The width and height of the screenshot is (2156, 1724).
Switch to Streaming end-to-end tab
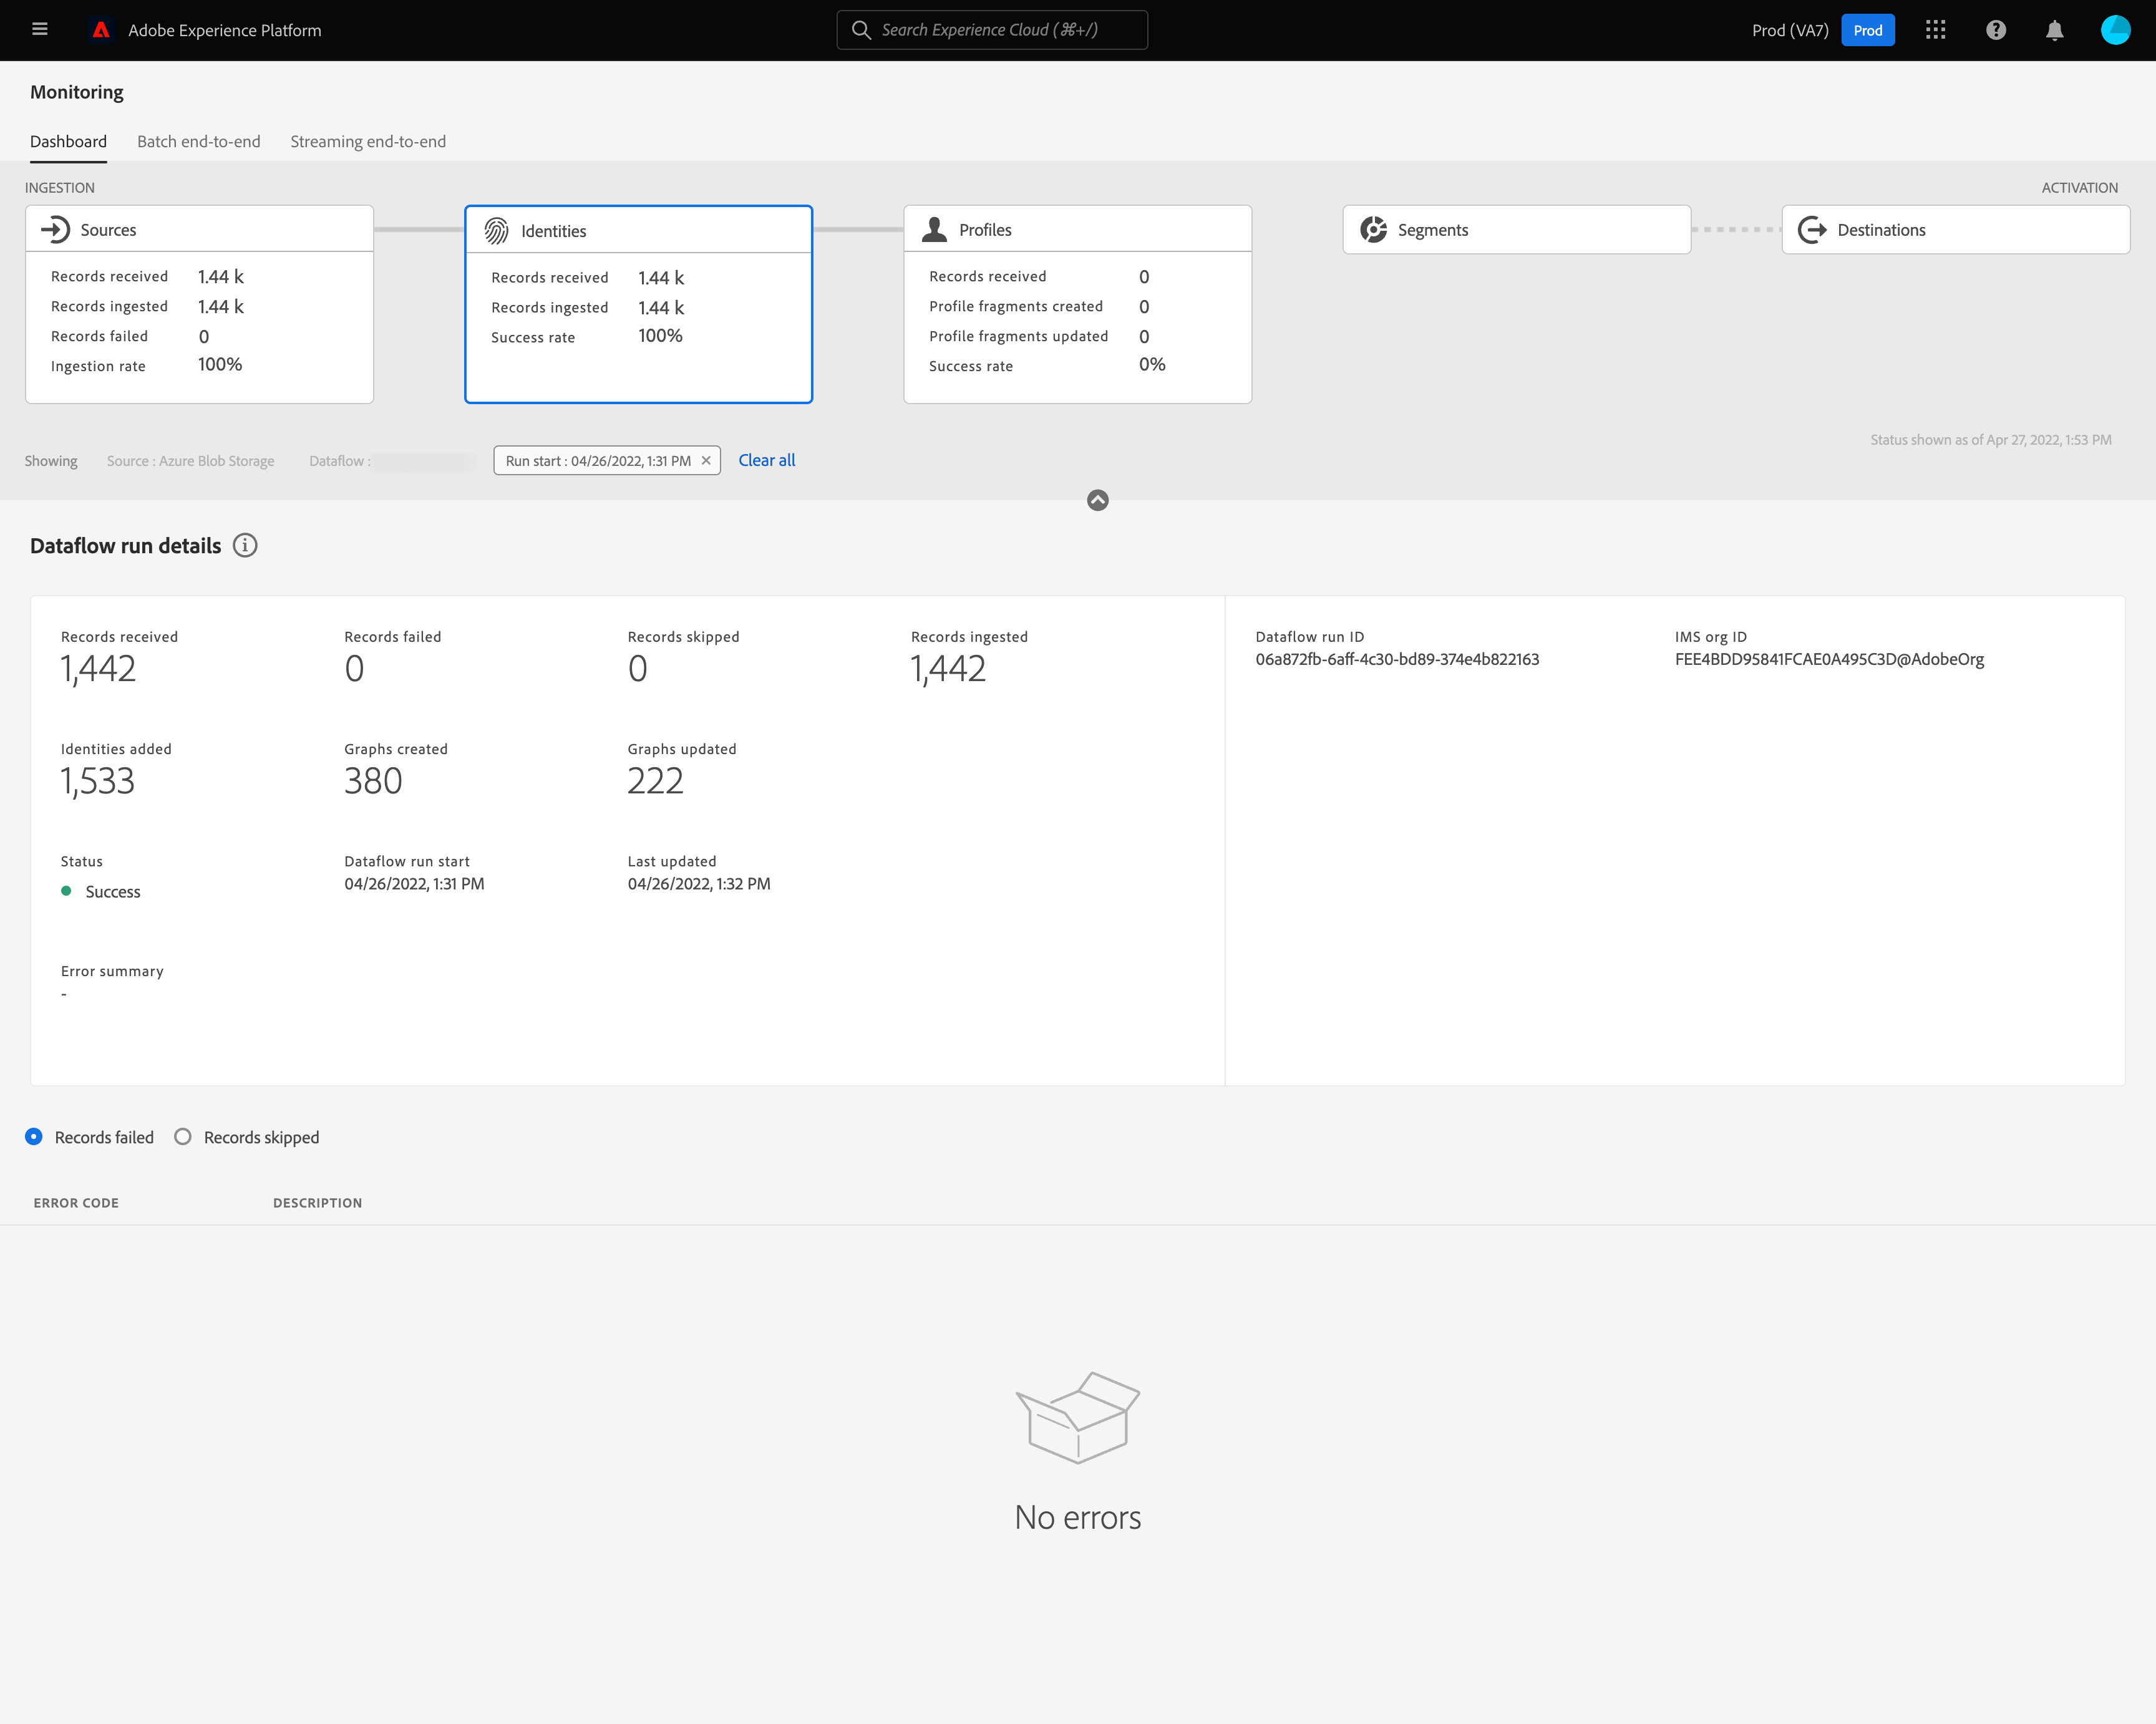[x=368, y=142]
